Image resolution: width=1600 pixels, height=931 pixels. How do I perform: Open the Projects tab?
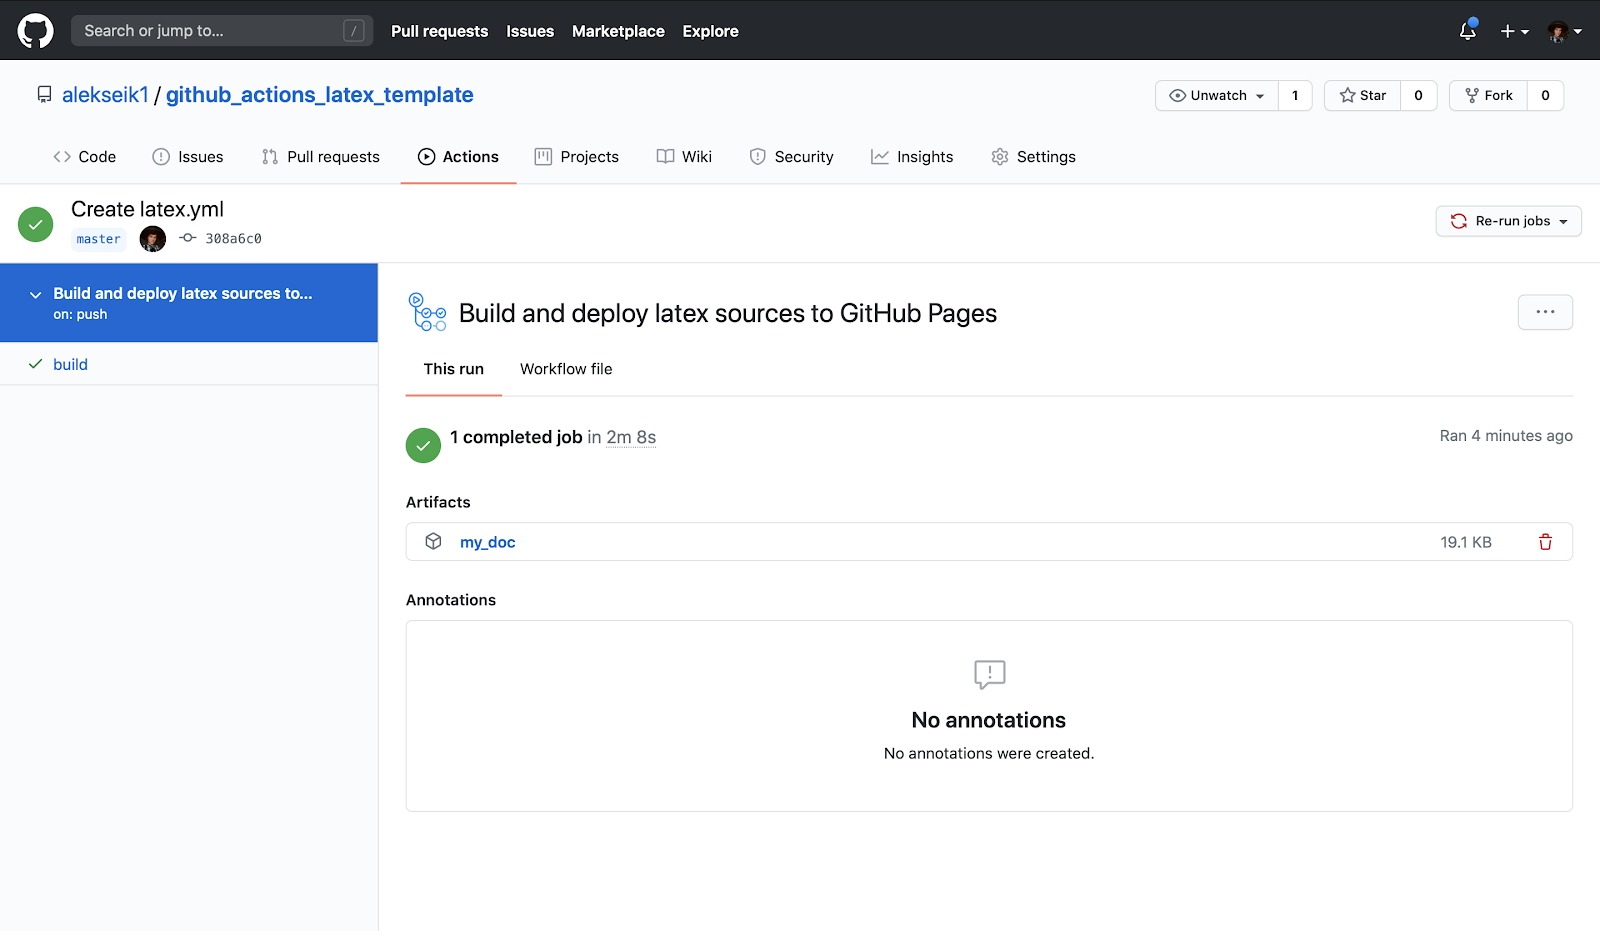[x=577, y=157]
